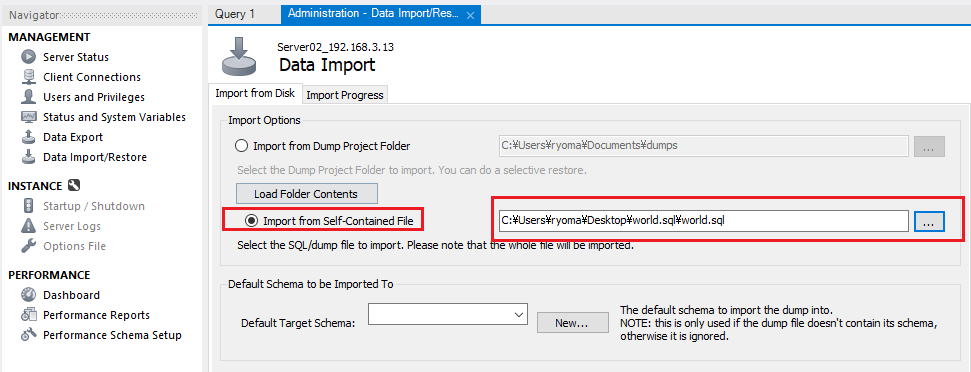
Task: Click the Users and Privileges person icon
Action: pyautogui.click(x=28, y=97)
